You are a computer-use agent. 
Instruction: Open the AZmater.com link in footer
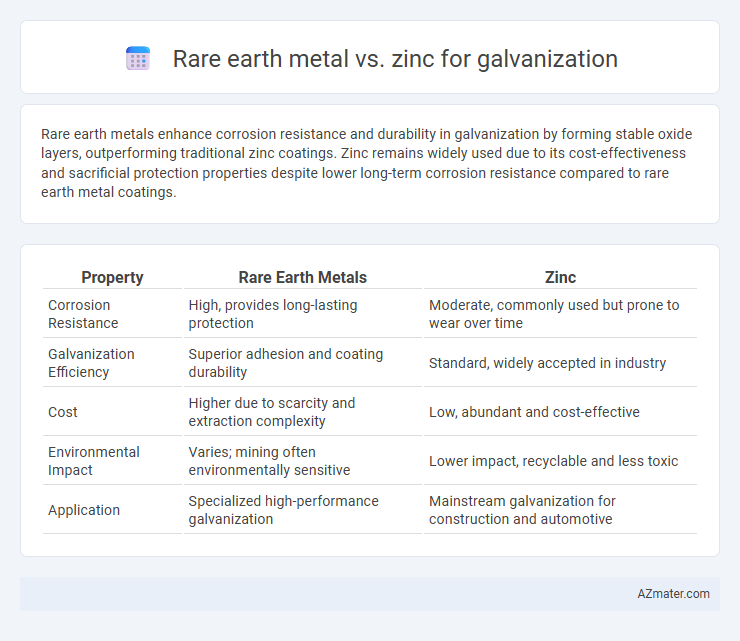click(x=673, y=594)
